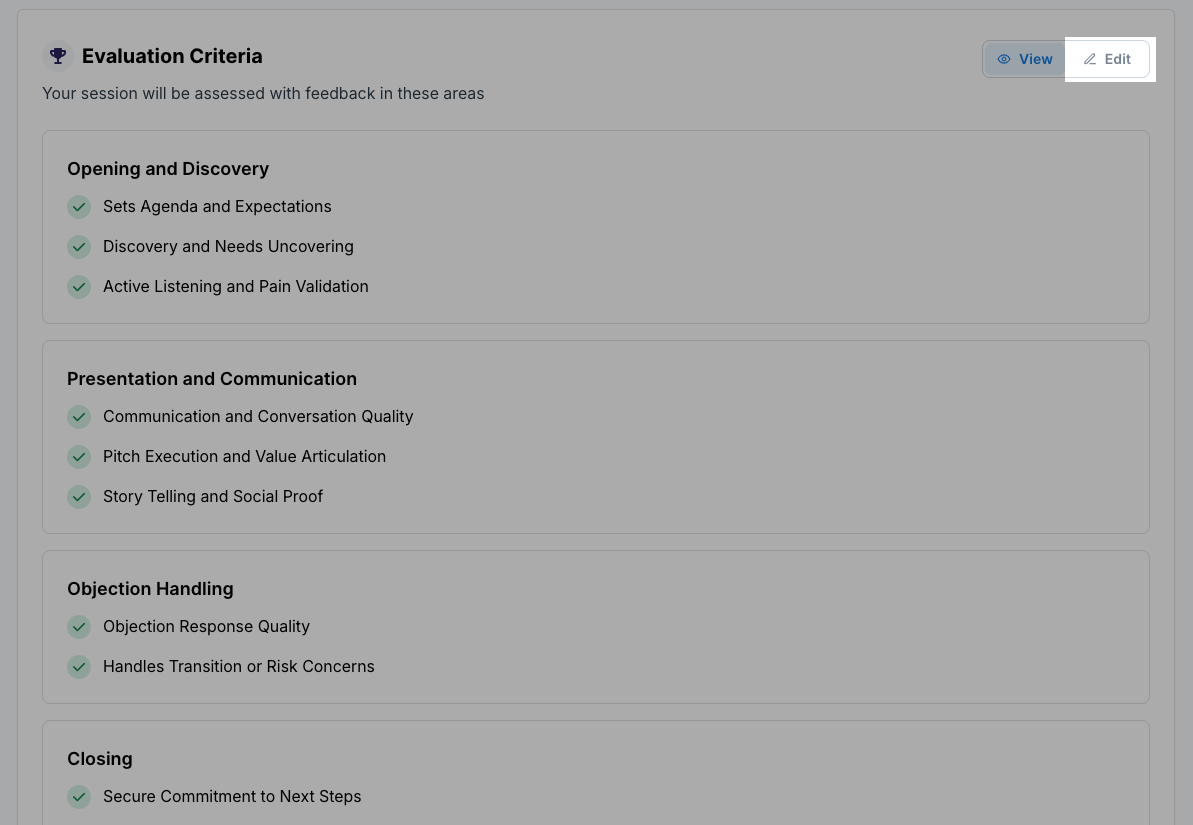Toggle the check for Objection Response Quality
Image resolution: width=1193 pixels, height=825 pixels.
pos(79,627)
